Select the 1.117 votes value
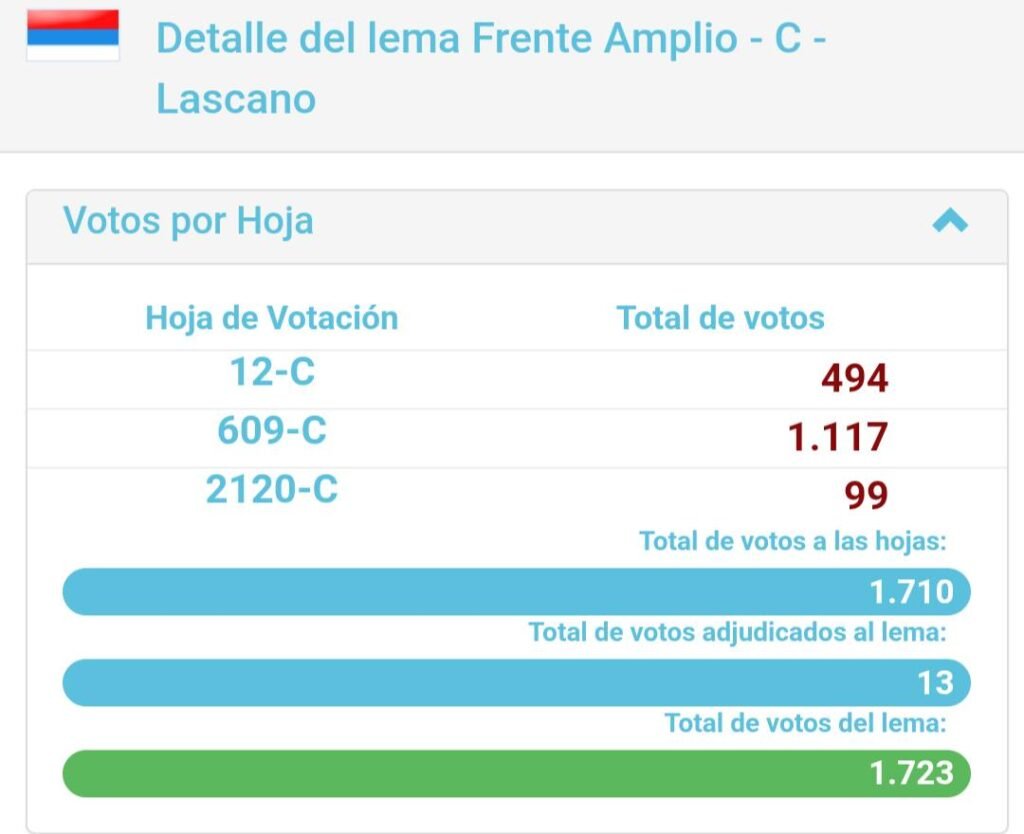 (x=839, y=438)
